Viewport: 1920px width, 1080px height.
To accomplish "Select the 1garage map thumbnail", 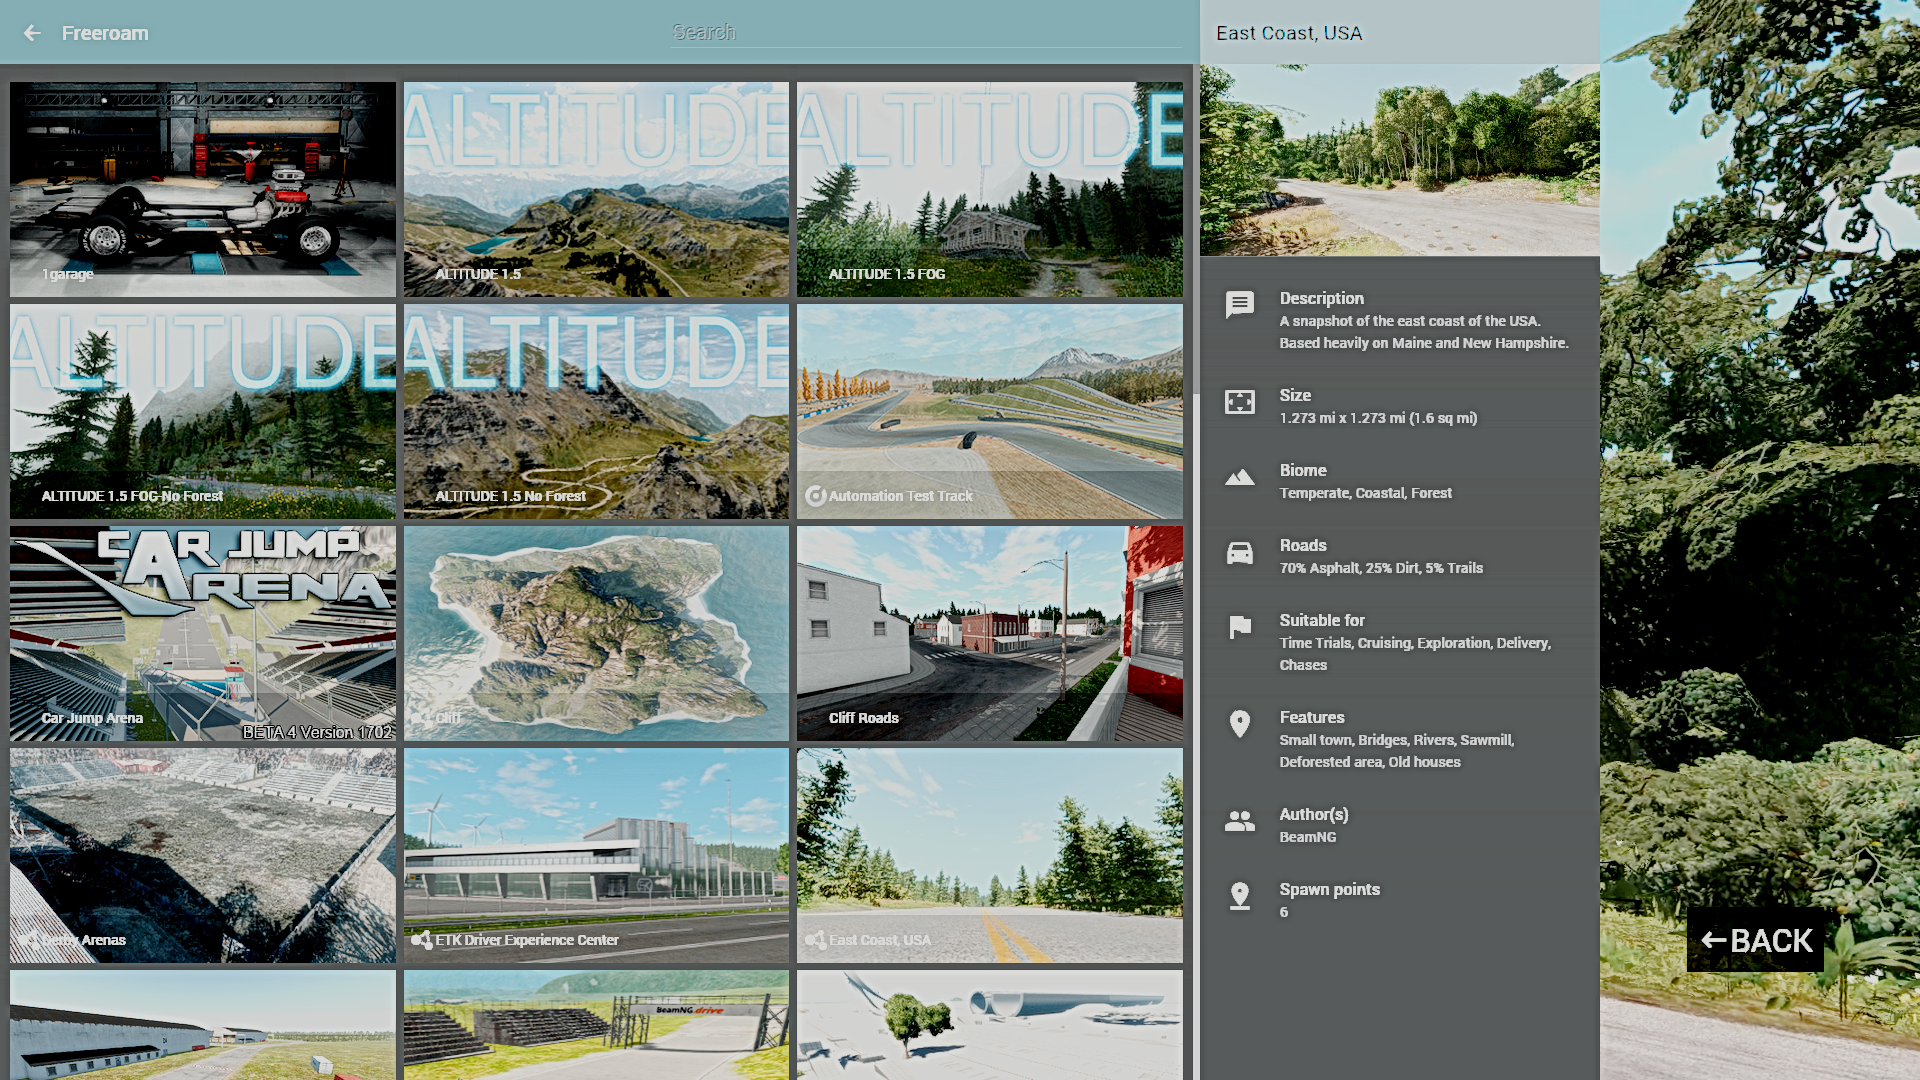I will click(x=203, y=189).
